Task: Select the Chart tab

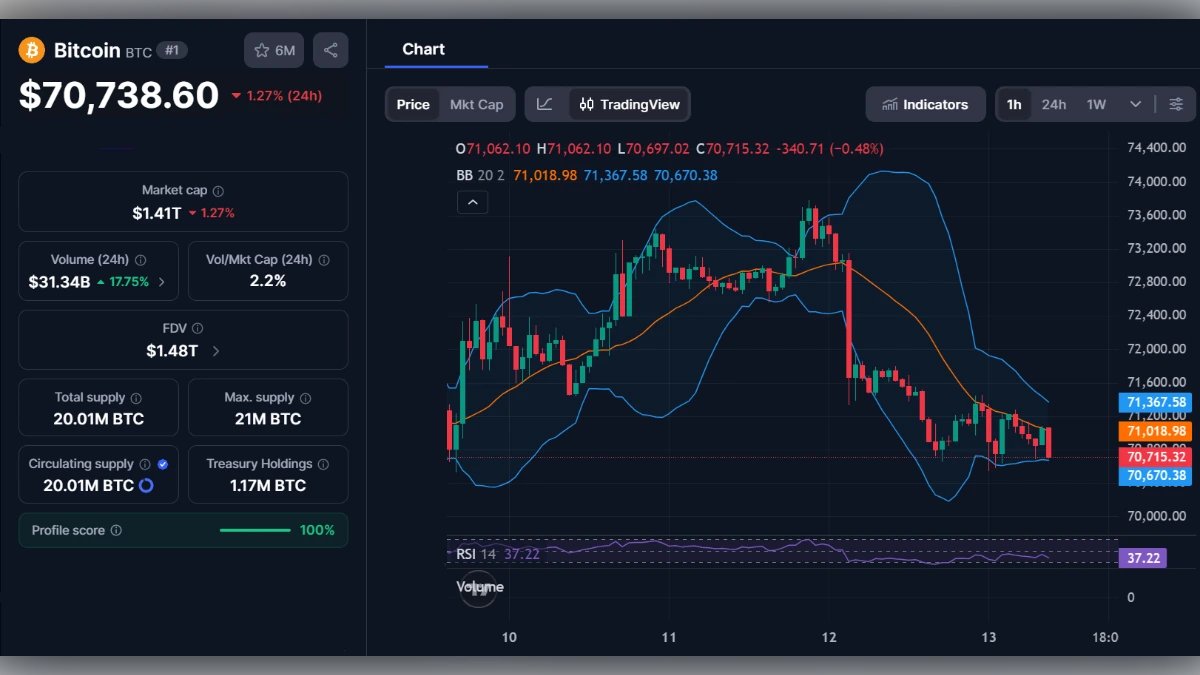Action: pos(423,49)
